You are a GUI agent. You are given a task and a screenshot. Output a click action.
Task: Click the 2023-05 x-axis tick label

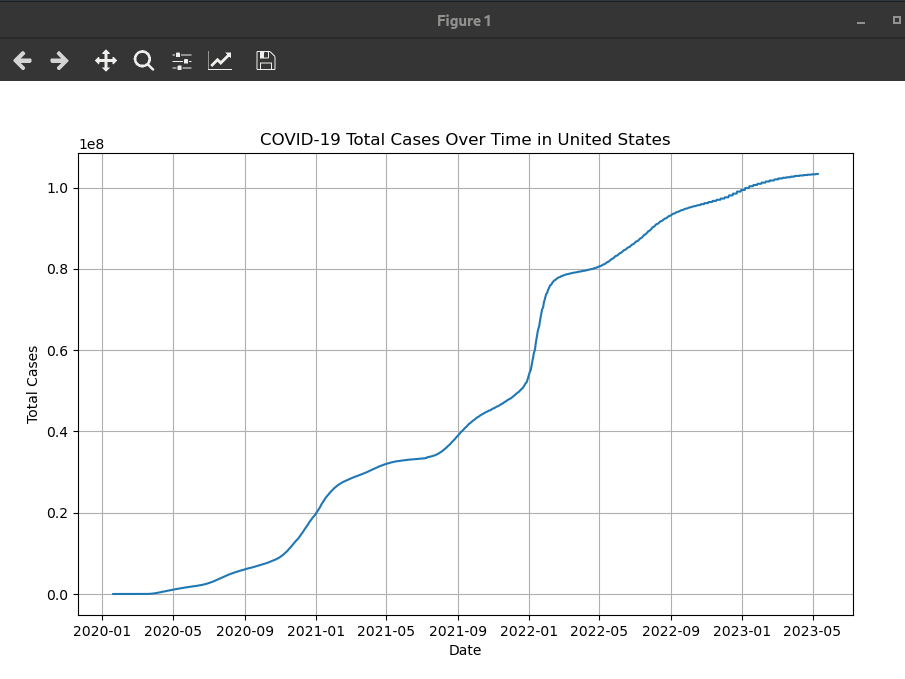point(812,631)
